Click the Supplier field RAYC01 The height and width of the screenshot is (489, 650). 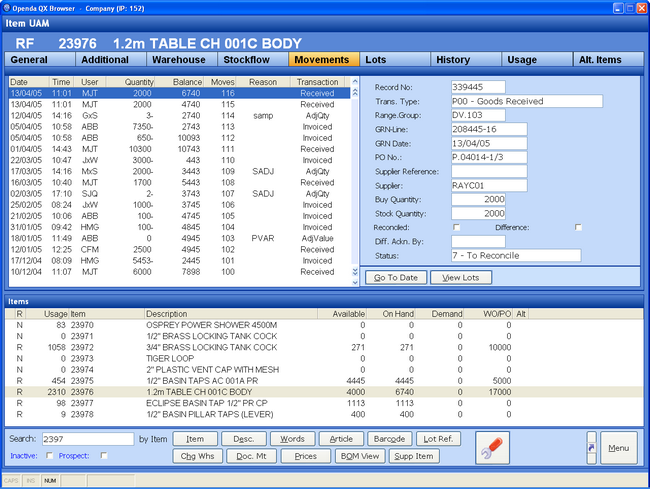point(489,186)
